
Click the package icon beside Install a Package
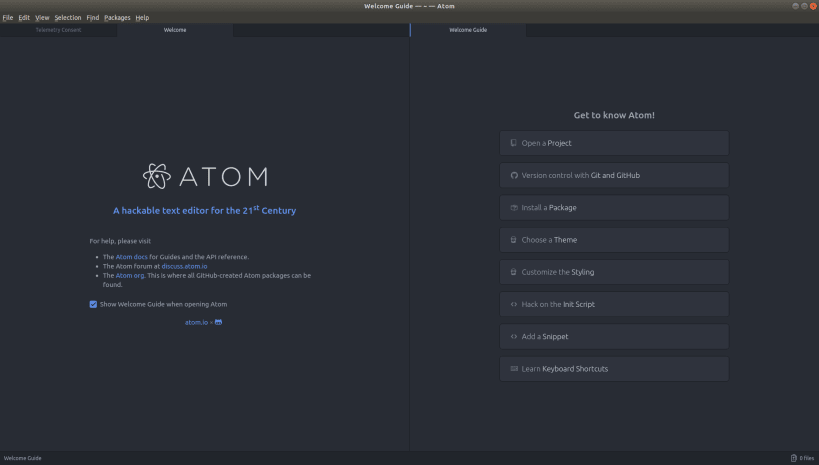[x=514, y=208]
